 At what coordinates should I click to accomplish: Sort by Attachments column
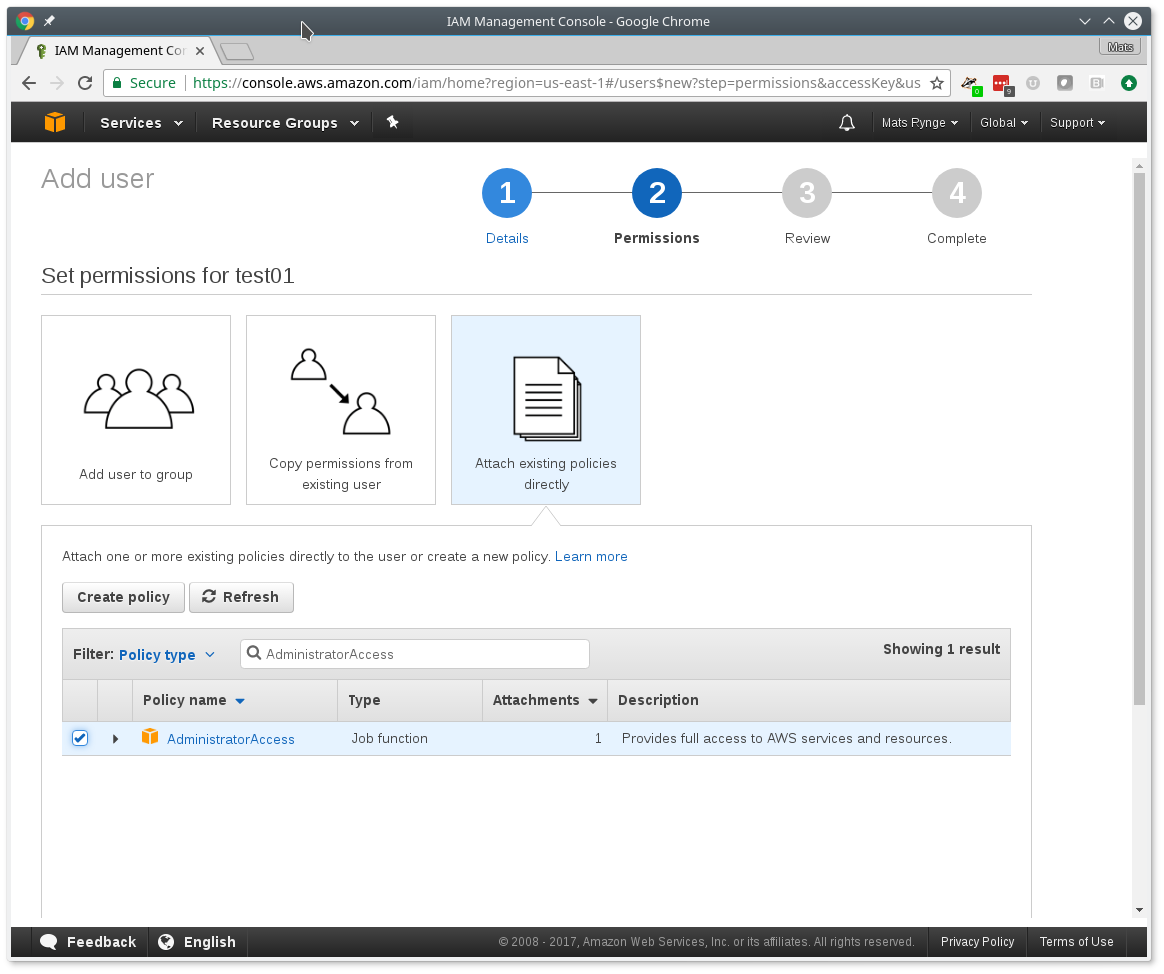click(x=545, y=700)
